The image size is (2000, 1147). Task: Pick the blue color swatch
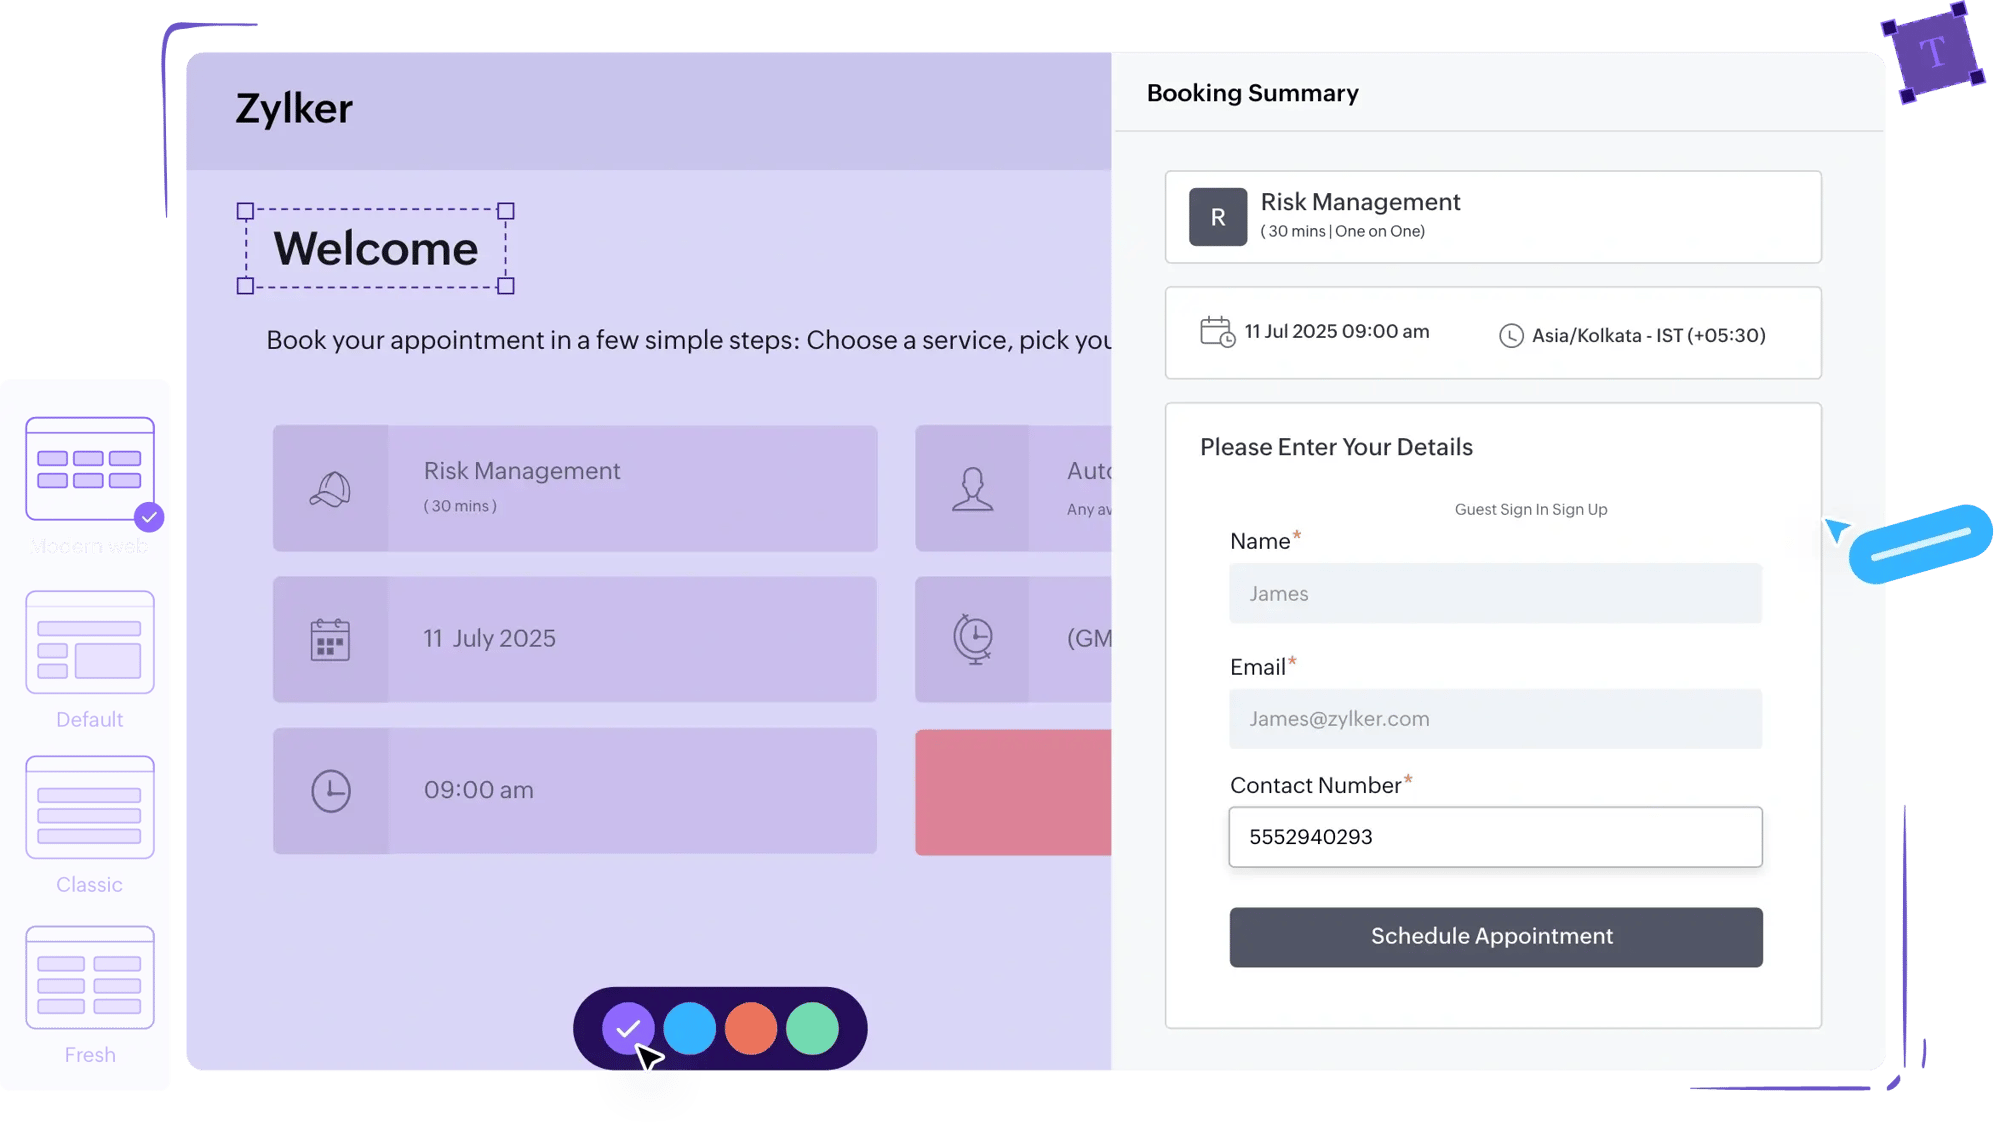tap(690, 1029)
